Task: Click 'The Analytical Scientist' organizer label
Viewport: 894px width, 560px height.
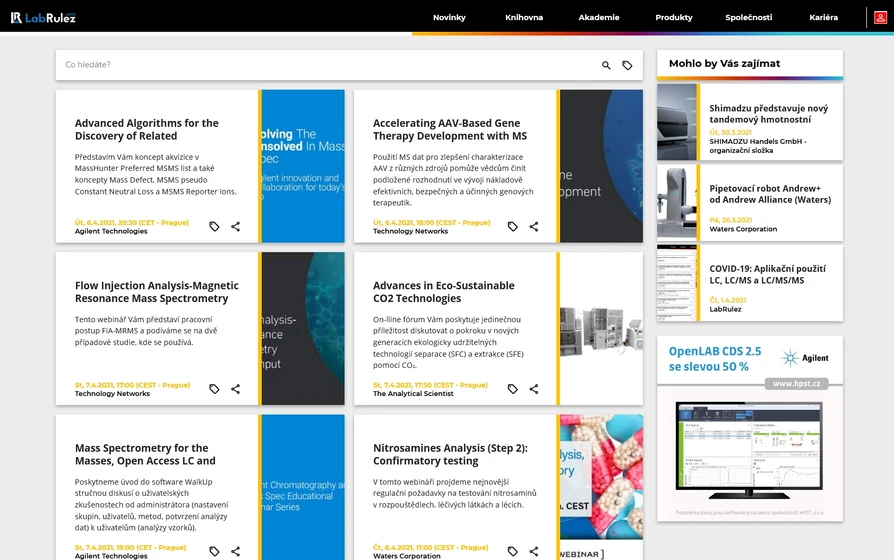Action: 413,394
